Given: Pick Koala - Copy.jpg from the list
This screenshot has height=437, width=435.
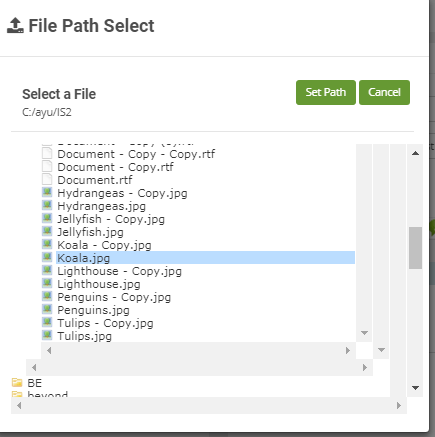Looking at the screenshot, I should coord(104,245).
